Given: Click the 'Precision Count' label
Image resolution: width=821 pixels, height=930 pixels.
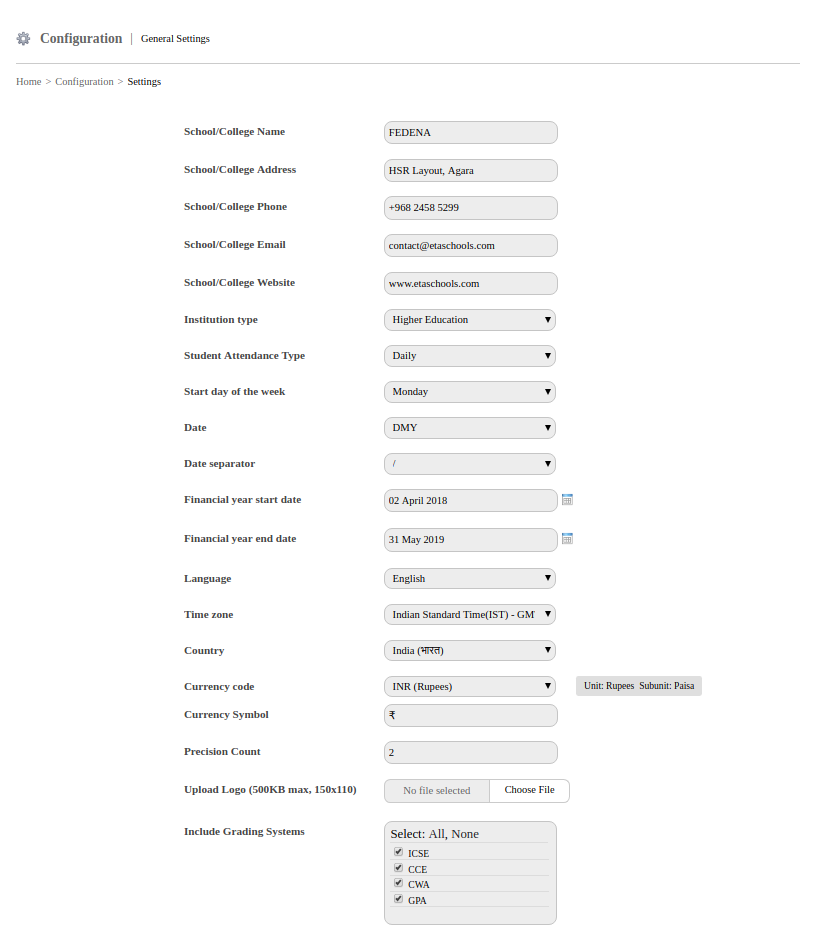Looking at the screenshot, I should pos(222,751).
